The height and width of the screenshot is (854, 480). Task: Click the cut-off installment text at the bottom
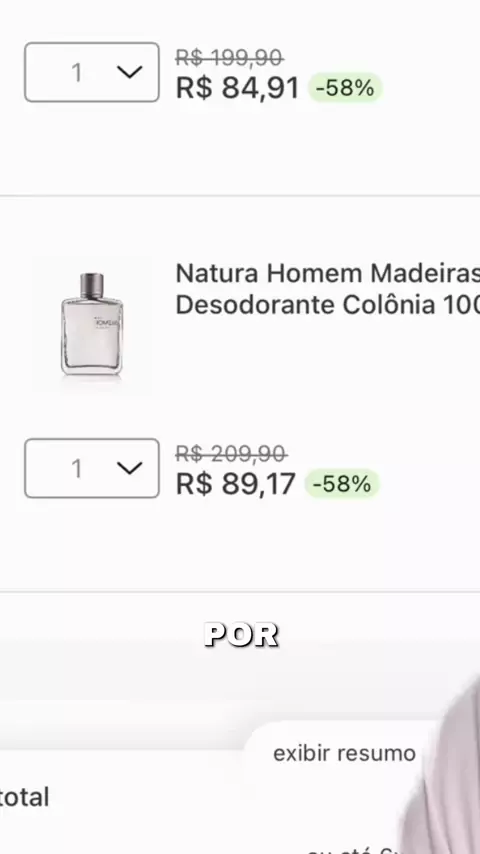356,850
